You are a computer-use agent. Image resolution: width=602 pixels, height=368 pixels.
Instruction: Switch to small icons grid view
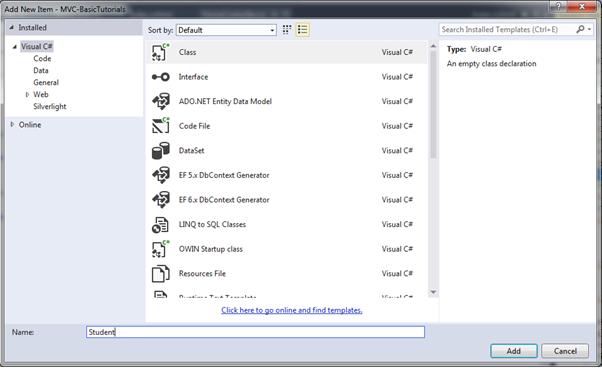287,30
